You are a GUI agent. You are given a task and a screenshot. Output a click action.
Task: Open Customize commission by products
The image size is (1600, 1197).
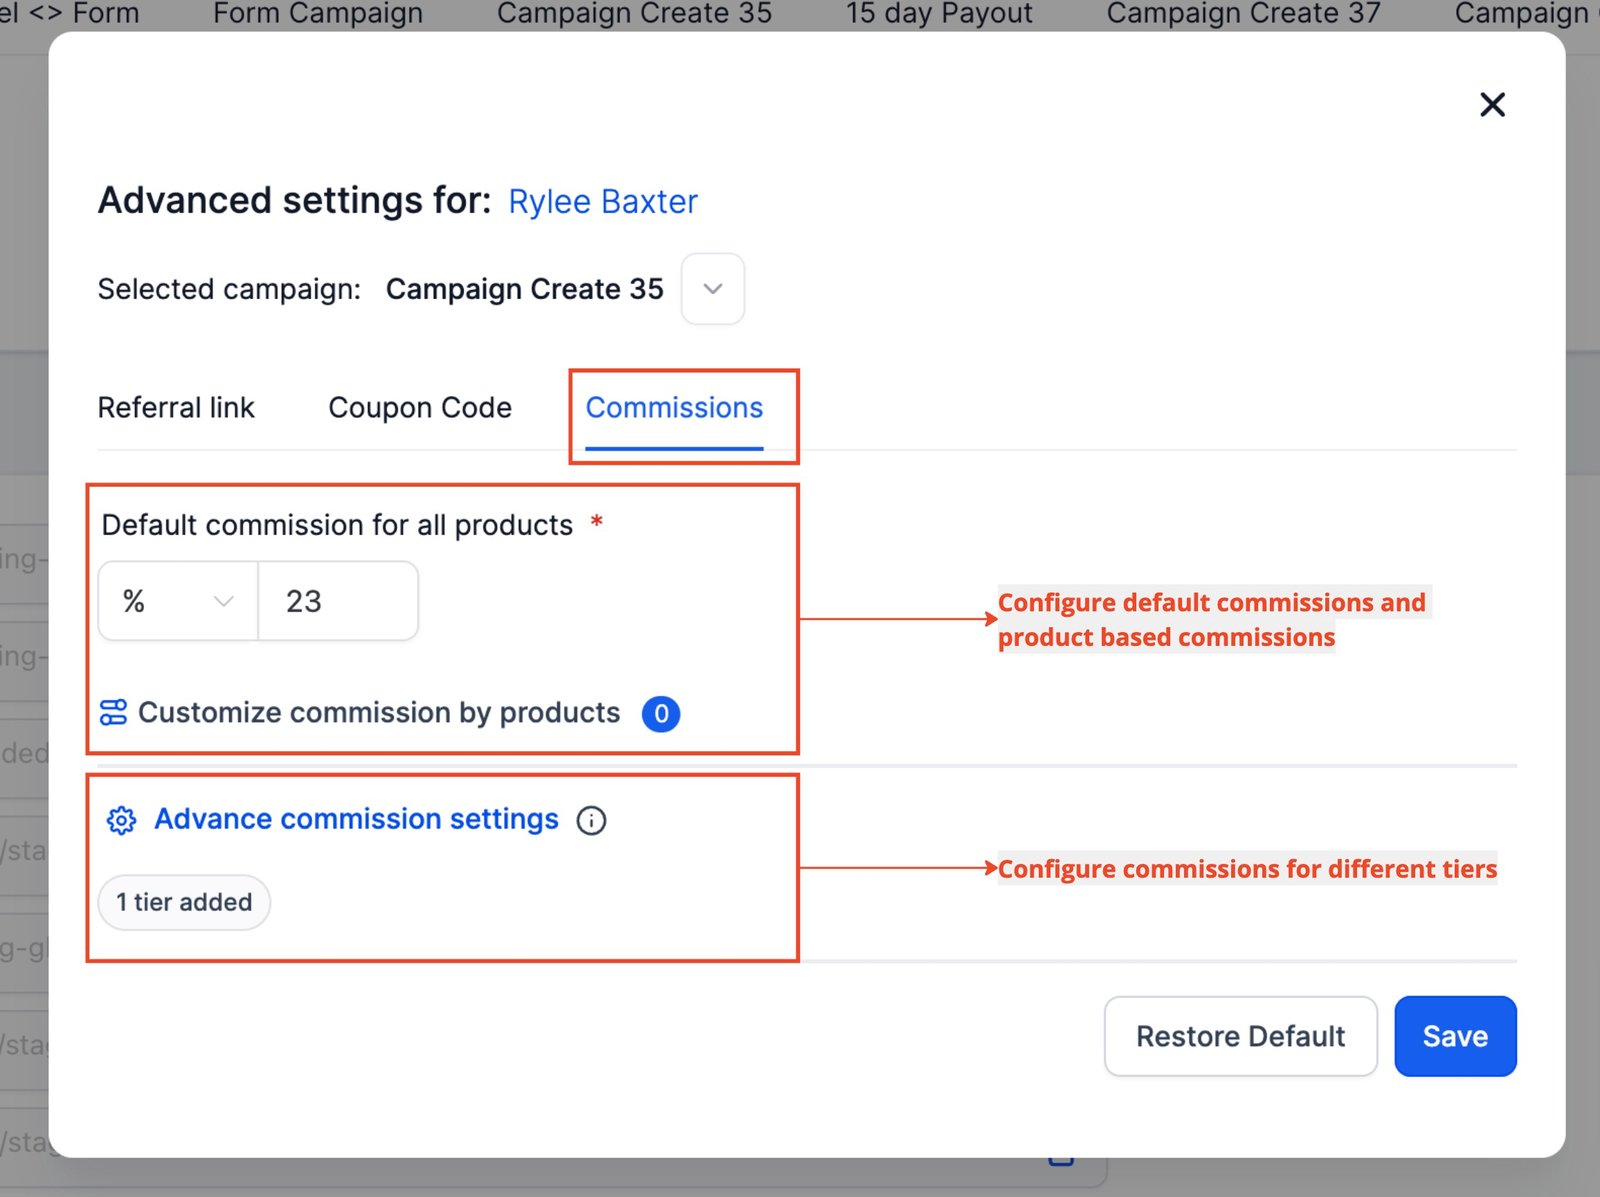click(x=378, y=713)
